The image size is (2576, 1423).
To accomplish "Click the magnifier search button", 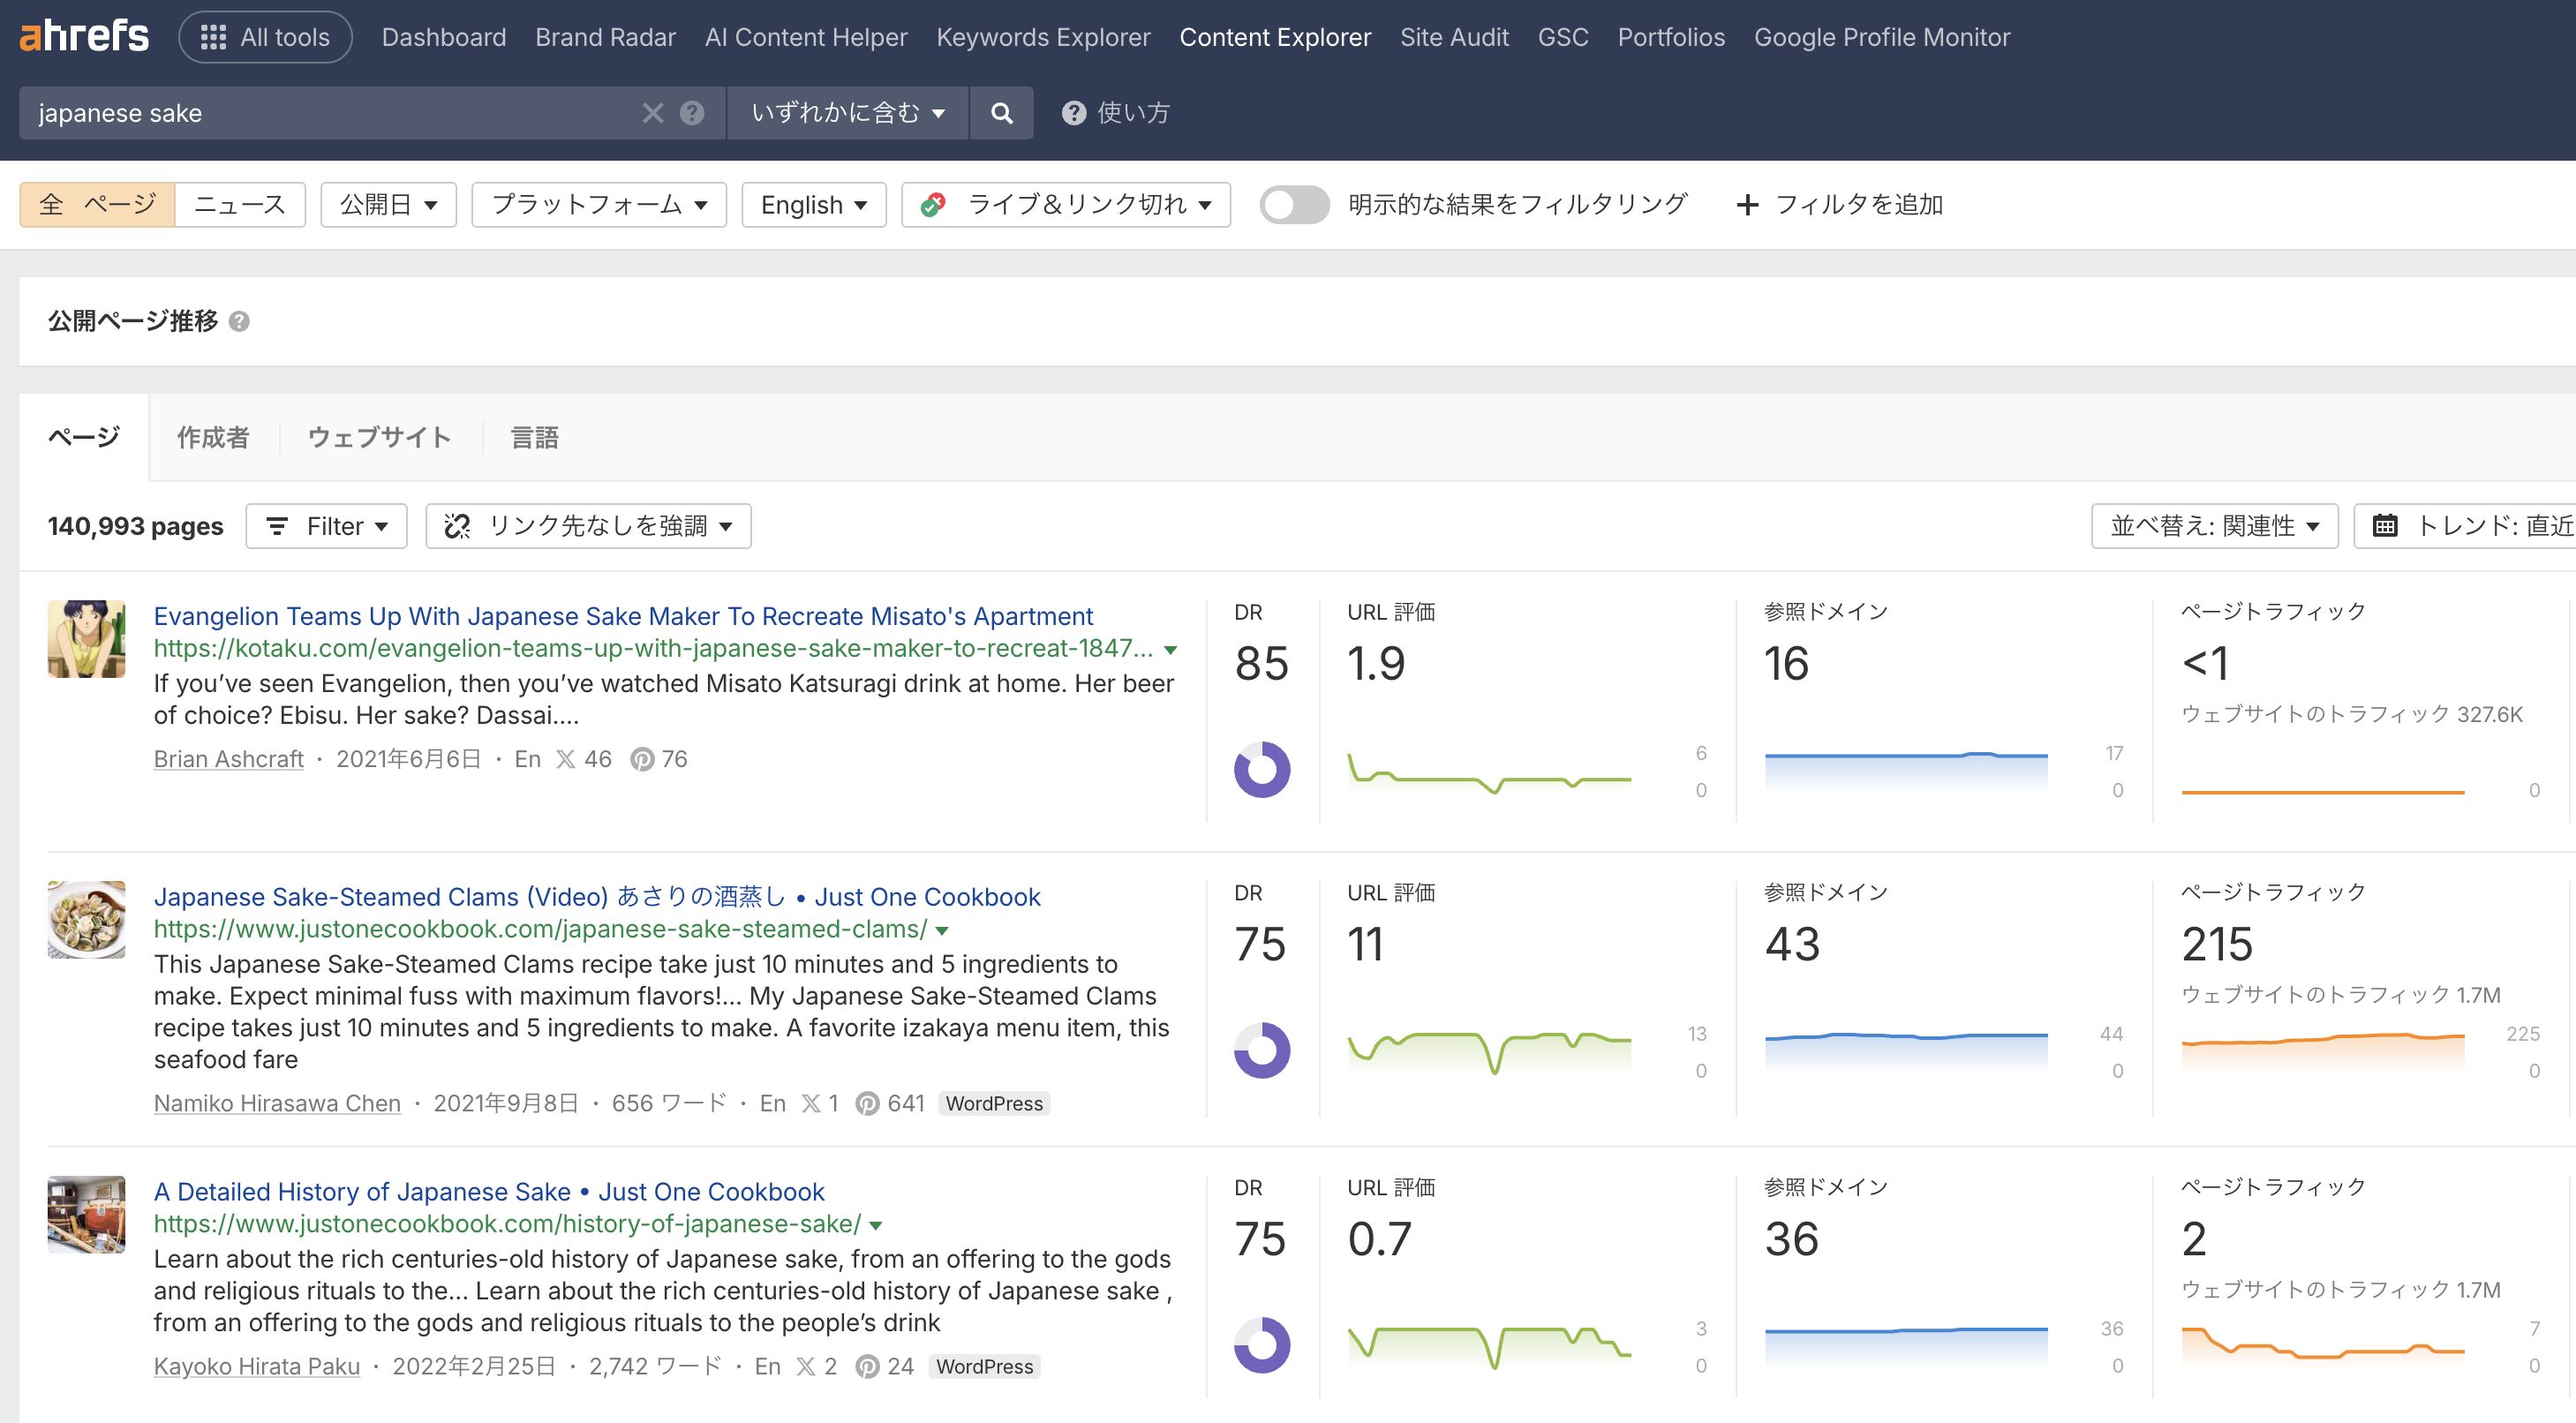I will (x=1001, y=113).
